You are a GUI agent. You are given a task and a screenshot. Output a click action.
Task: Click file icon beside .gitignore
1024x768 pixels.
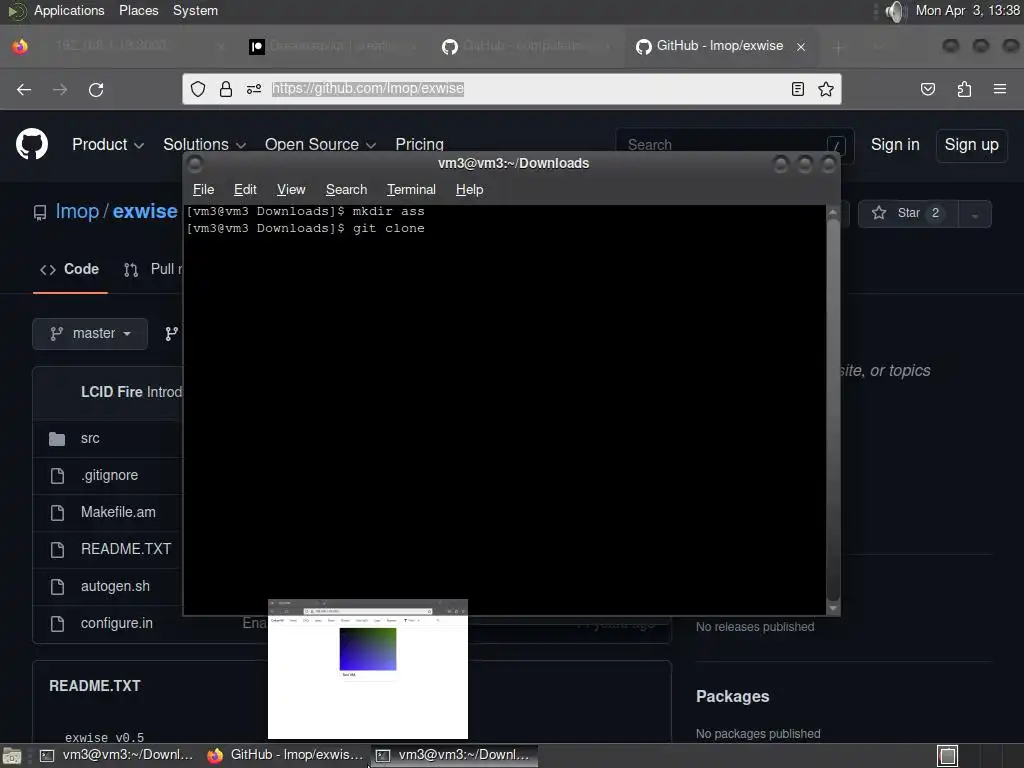57,475
